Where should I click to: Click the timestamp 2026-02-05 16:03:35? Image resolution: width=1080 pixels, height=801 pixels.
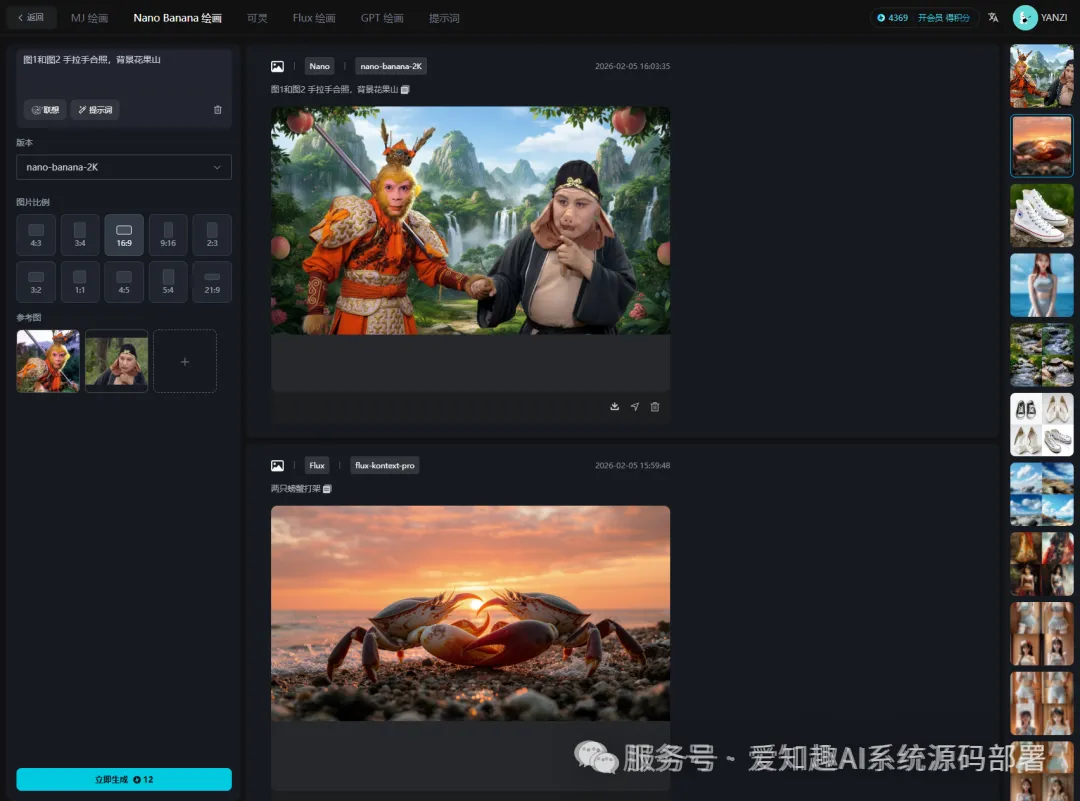(632, 66)
